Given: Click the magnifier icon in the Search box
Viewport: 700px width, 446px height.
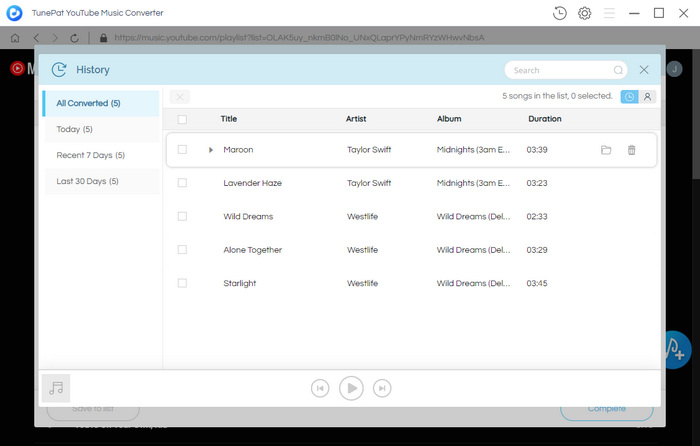Looking at the screenshot, I should point(618,70).
